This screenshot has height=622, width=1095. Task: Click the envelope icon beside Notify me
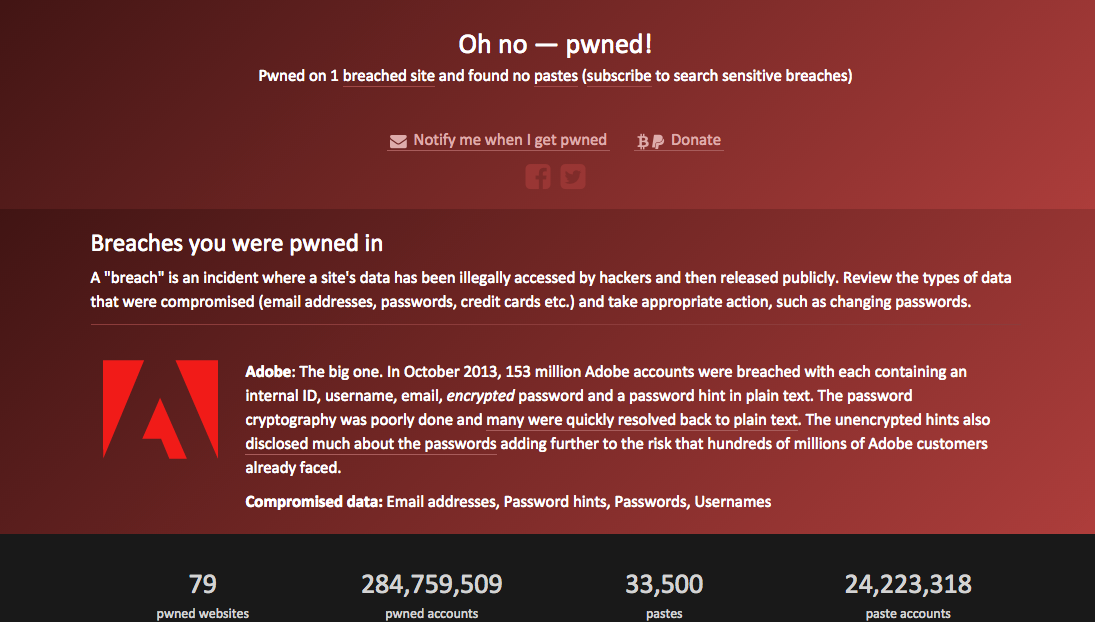(398, 142)
